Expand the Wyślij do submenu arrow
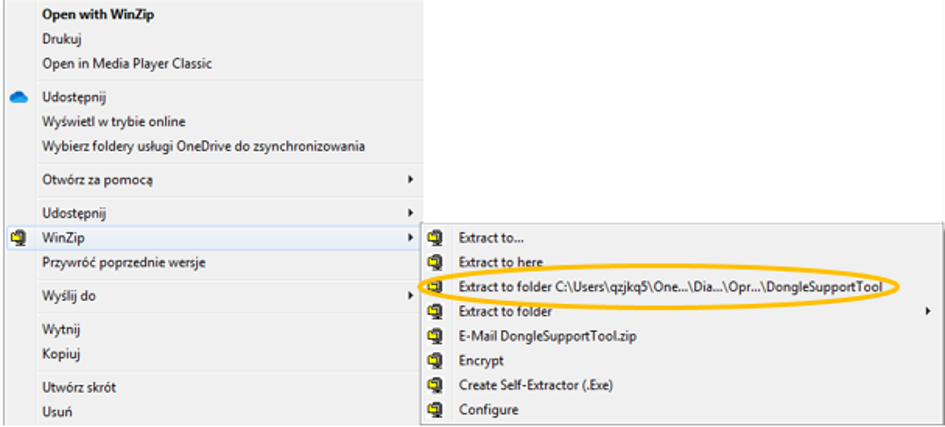Image resolution: width=945 pixels, height=427 pixels. click(410, 296)
